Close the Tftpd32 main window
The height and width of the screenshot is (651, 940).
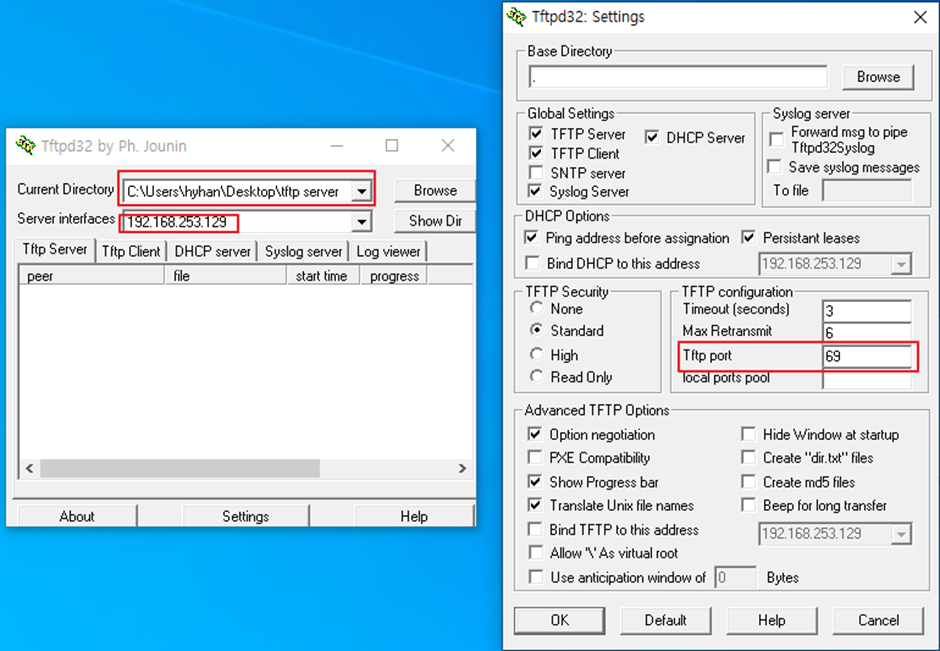click(448, 146)
